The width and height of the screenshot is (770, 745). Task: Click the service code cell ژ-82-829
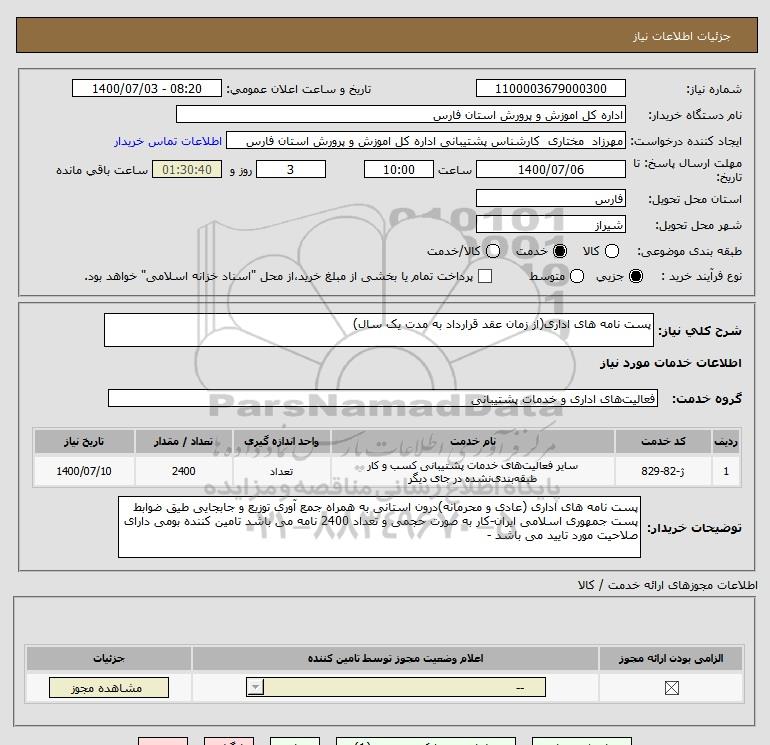[663, 471]
